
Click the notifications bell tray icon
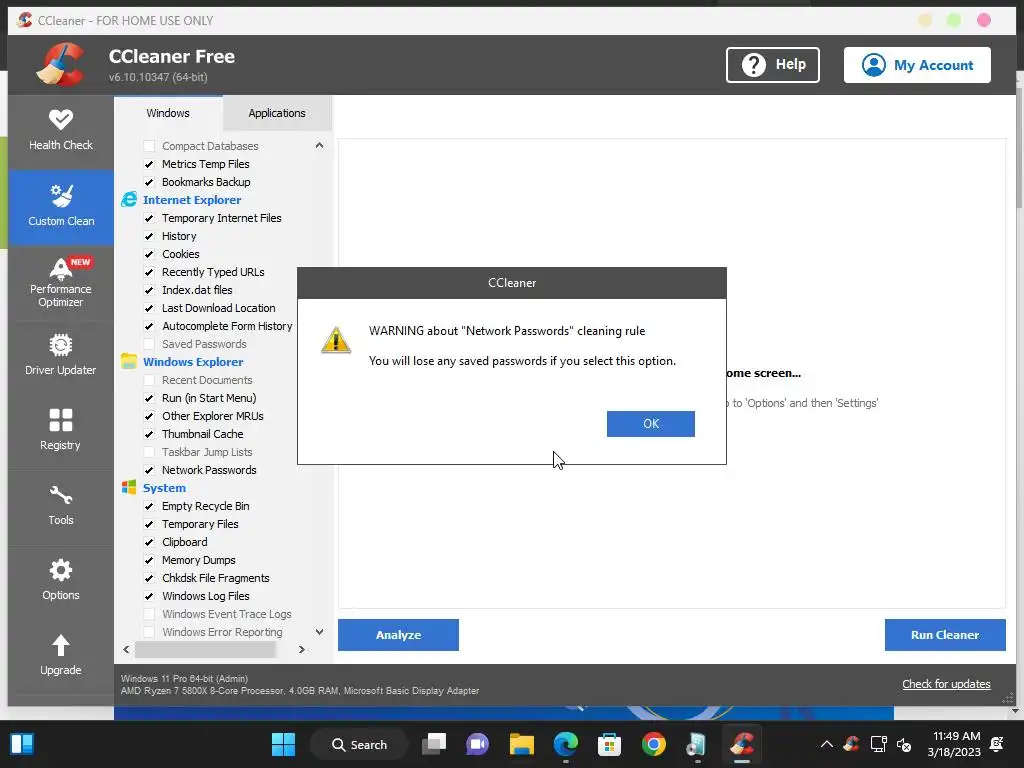(997, 744)
